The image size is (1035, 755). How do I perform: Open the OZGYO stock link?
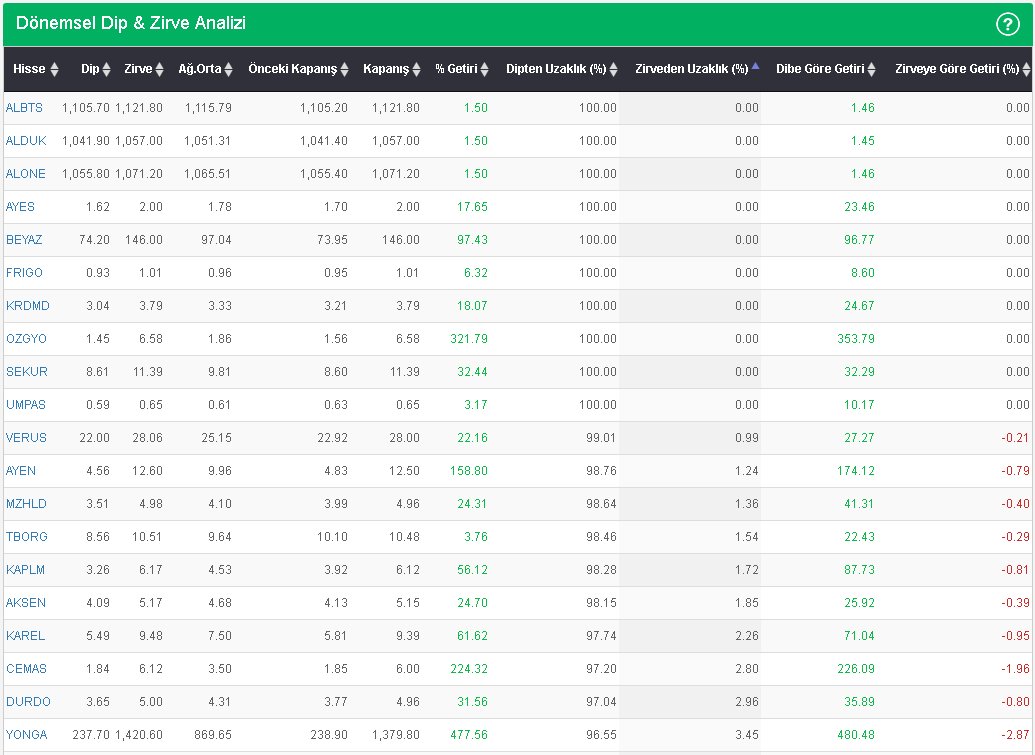(x=26, y=339)
